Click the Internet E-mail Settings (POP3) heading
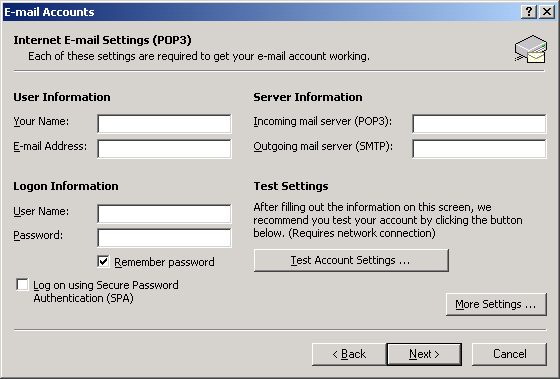Viewport: 560px width, 379px height. point(102,40)
